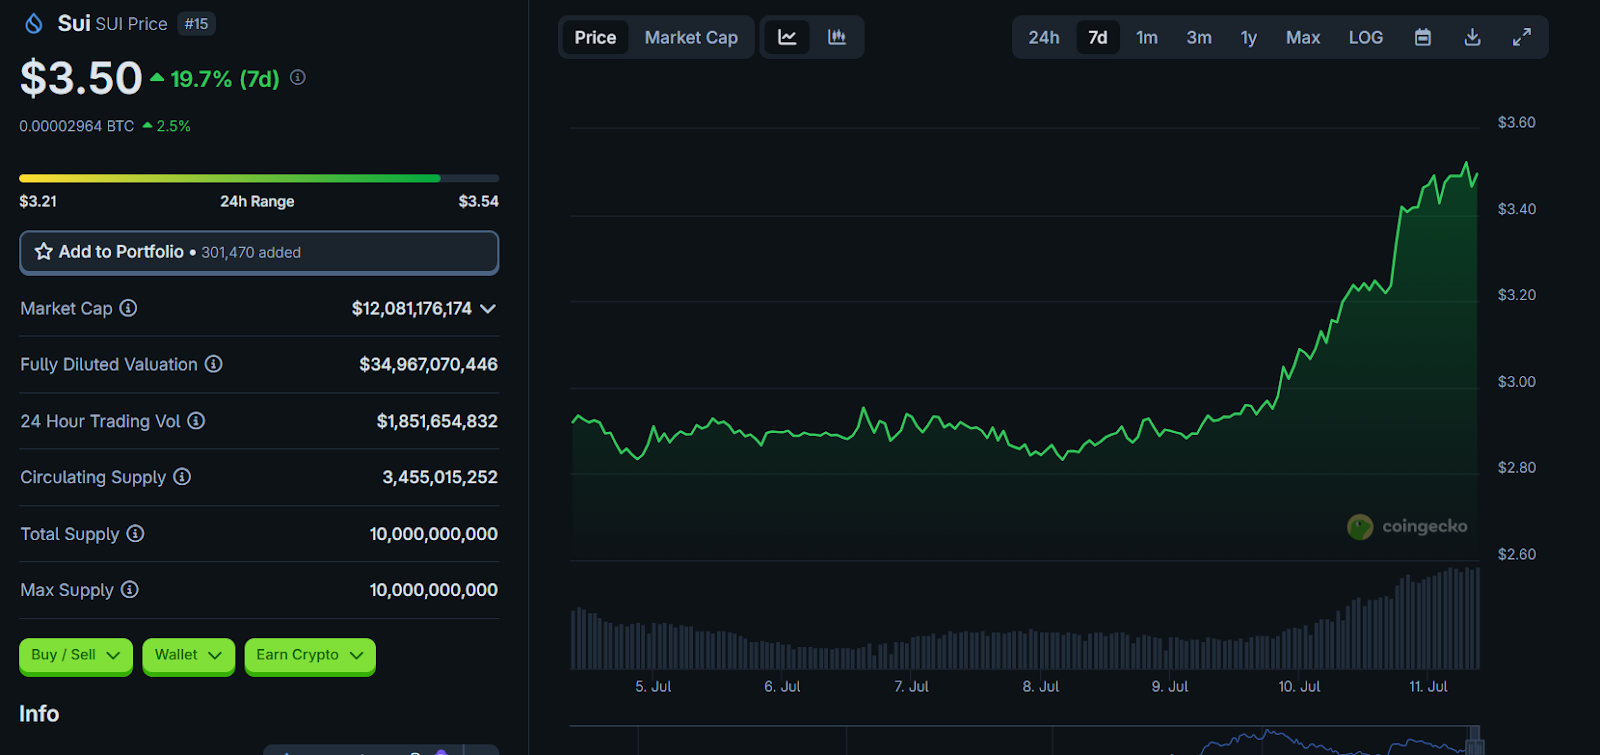Click the $3.50 price value
The height and width of the screenshot is (755, 1600).
[81, 78]
